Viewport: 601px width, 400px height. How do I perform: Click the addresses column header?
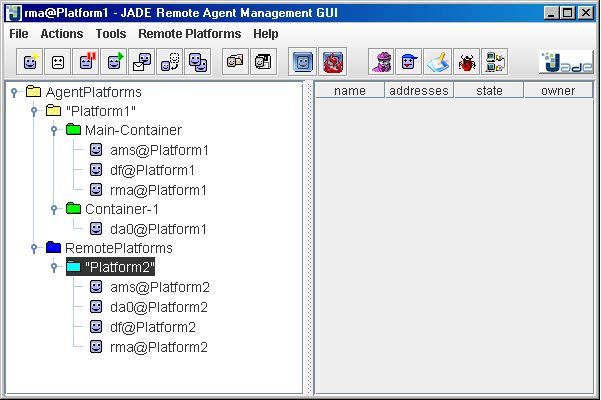coord(419,91)
